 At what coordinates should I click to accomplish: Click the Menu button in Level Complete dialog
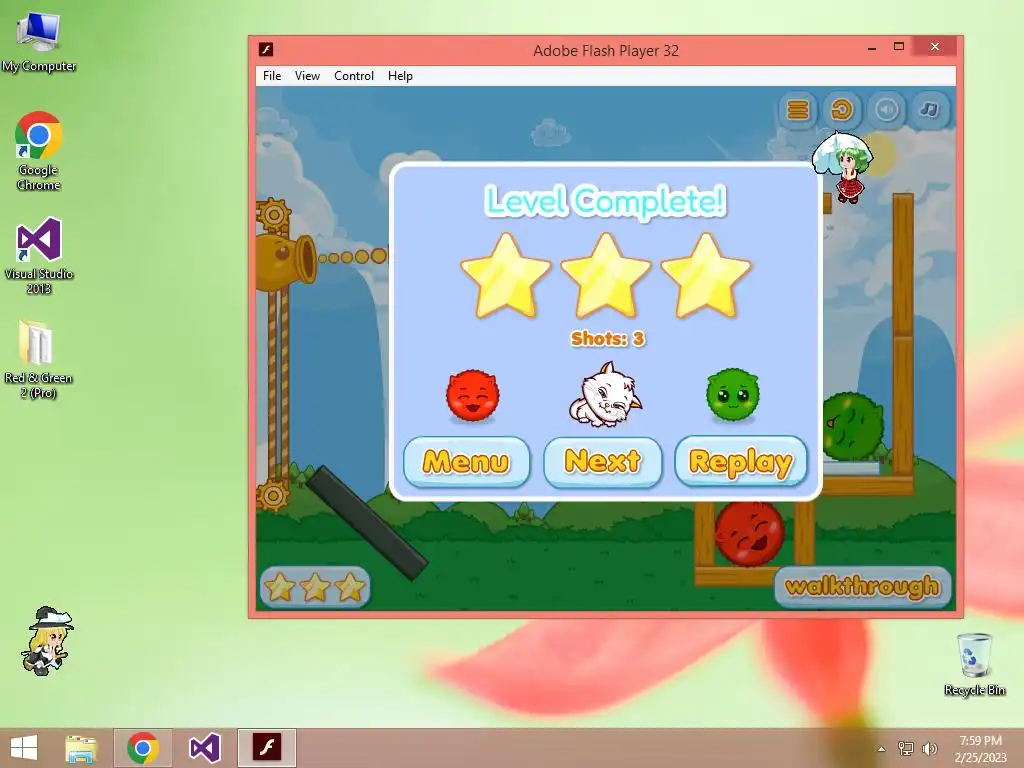point(466,462)
